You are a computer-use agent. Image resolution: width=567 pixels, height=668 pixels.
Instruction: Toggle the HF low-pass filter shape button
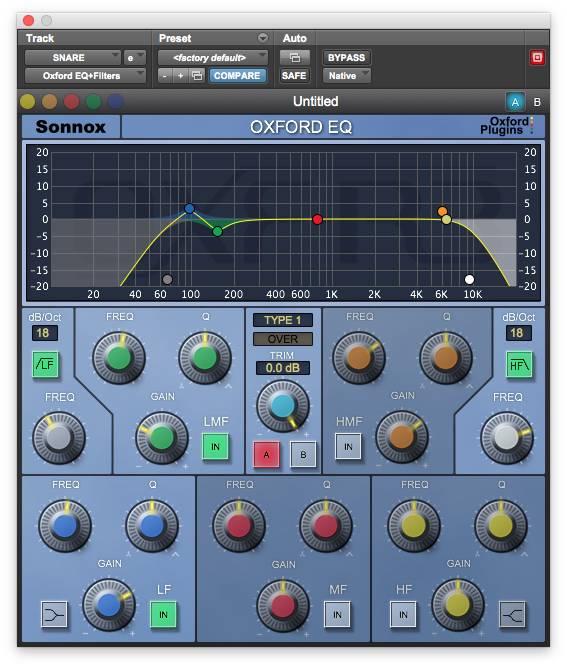519,364
